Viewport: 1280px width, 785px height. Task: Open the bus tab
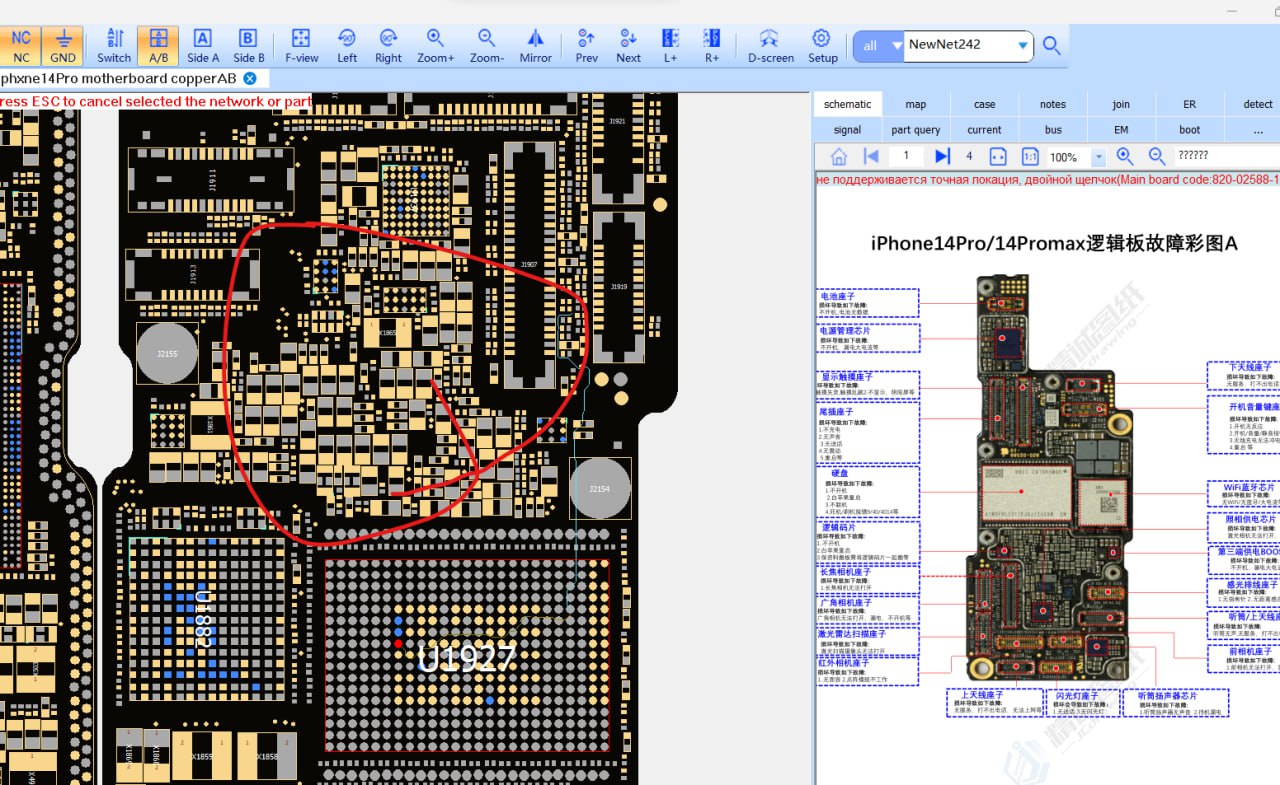click(x=1053, y=130)
